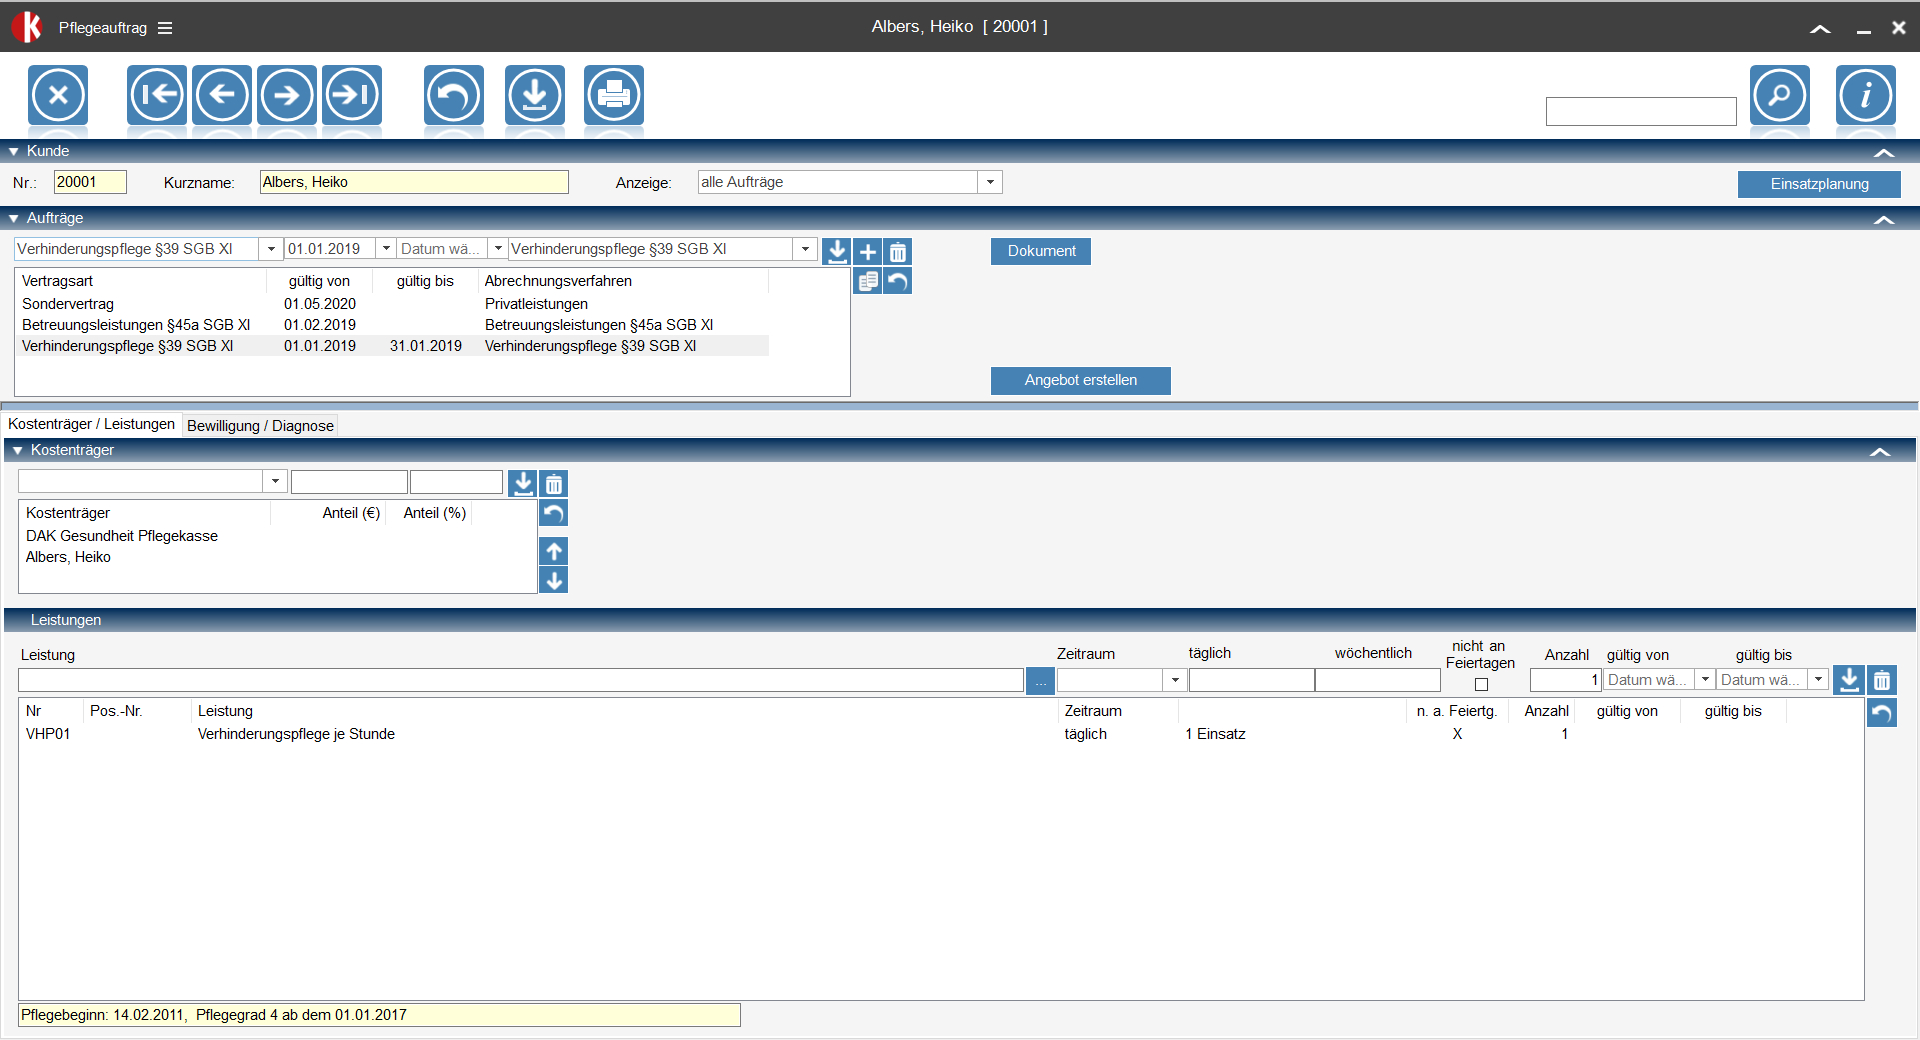Collapse the Aufträge section
This screenshot has height=1040, width=1920.
1884,219
